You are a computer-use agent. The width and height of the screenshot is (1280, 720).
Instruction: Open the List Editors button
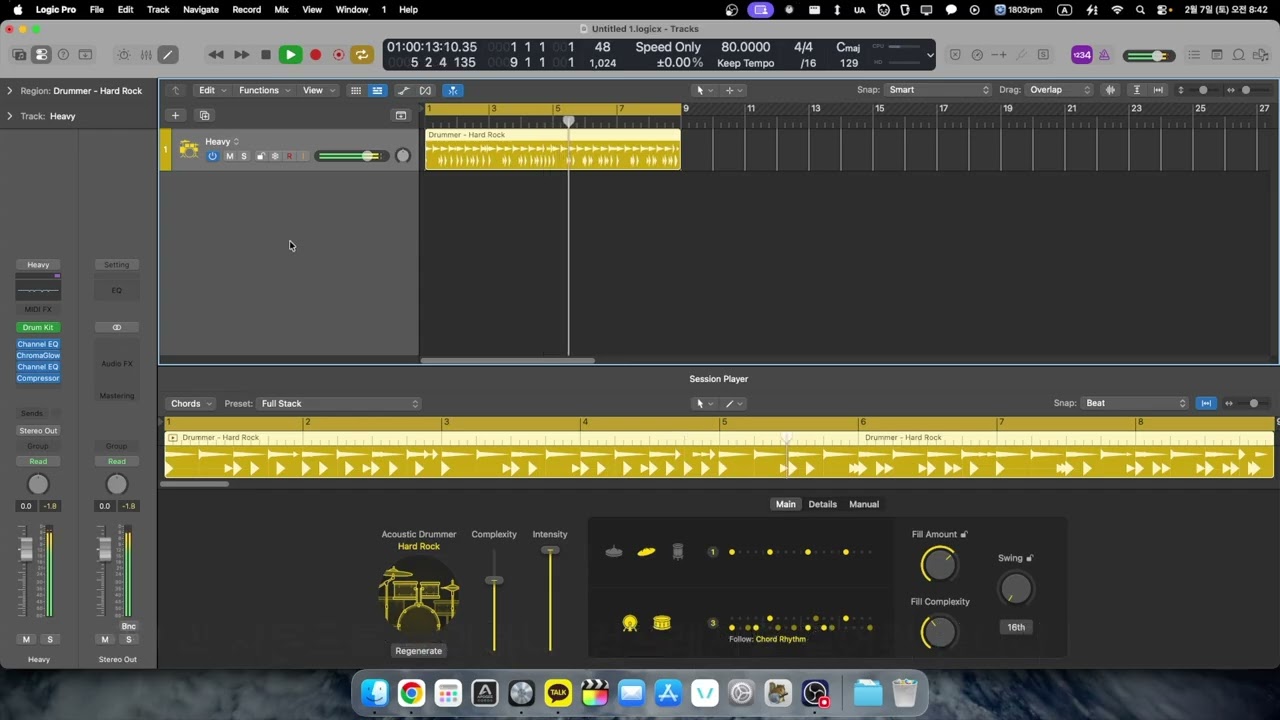[x=1195, y=55]
